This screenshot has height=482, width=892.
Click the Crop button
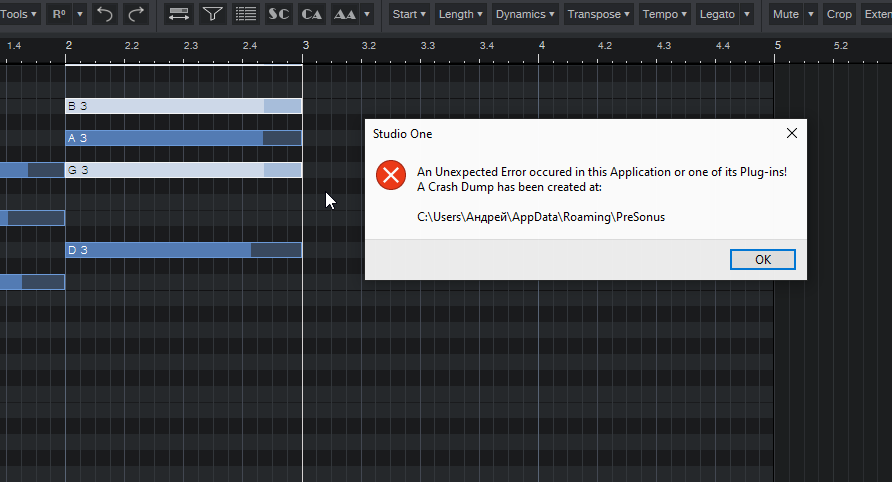839,14
